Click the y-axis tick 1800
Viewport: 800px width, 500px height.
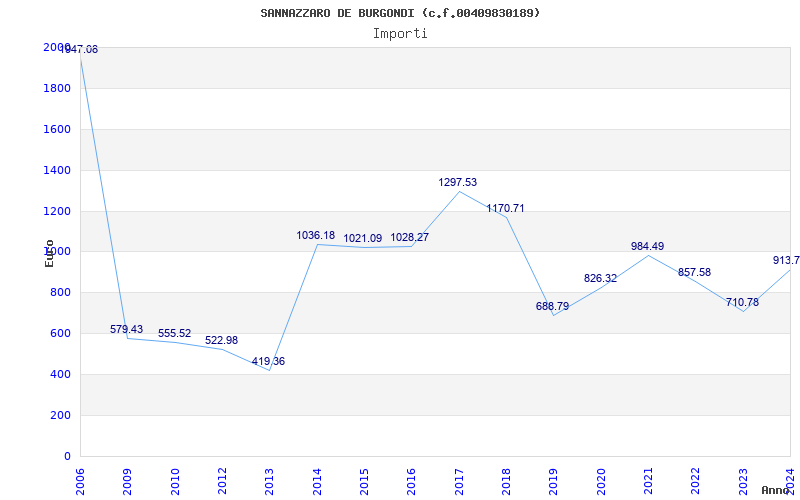pos(58,88)
